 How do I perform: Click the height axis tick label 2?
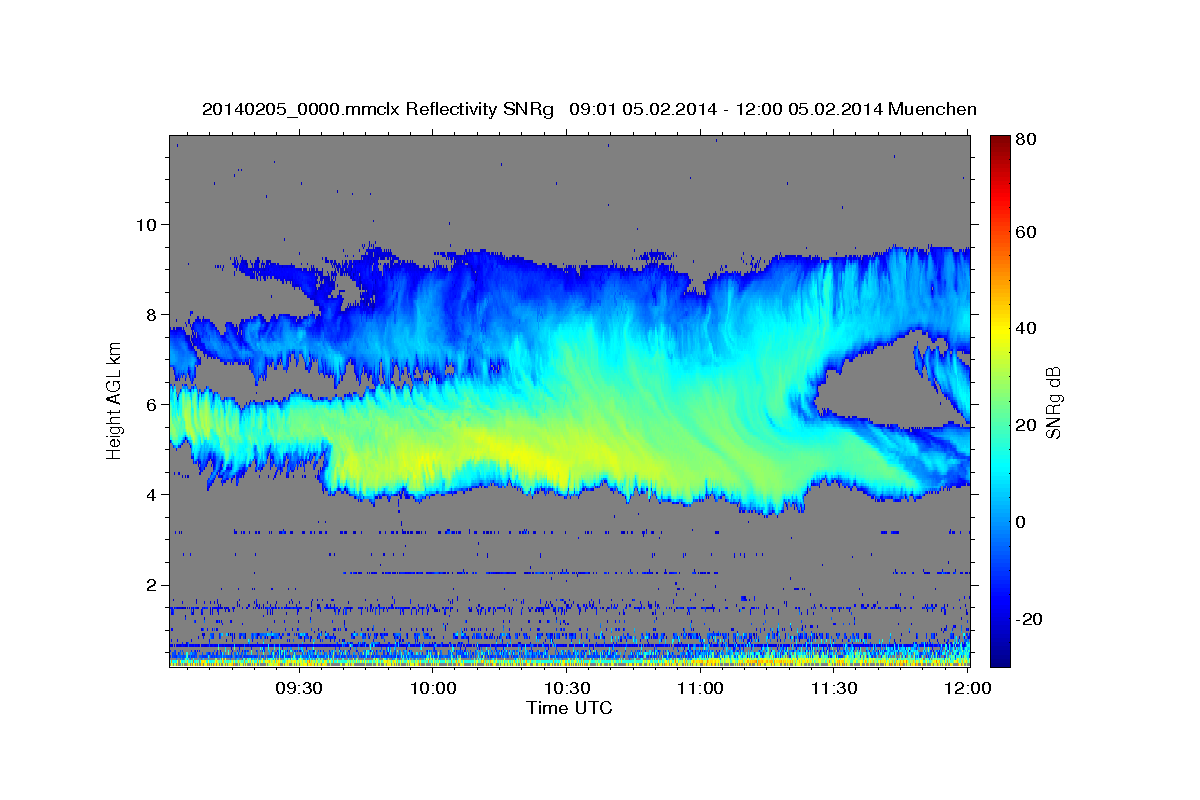[x=154, y=585]
